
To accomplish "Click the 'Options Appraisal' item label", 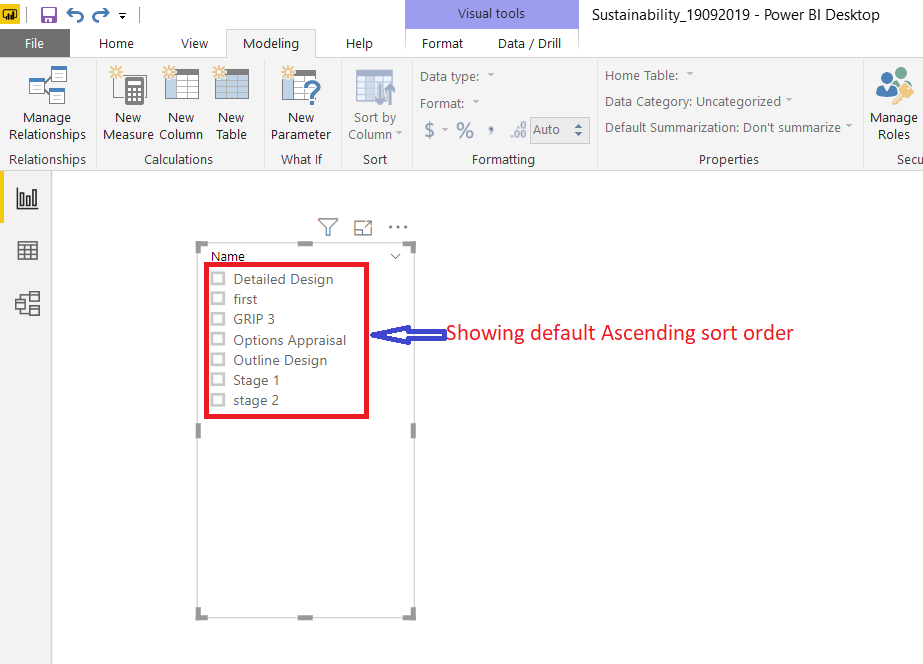I will coord(290,340).
